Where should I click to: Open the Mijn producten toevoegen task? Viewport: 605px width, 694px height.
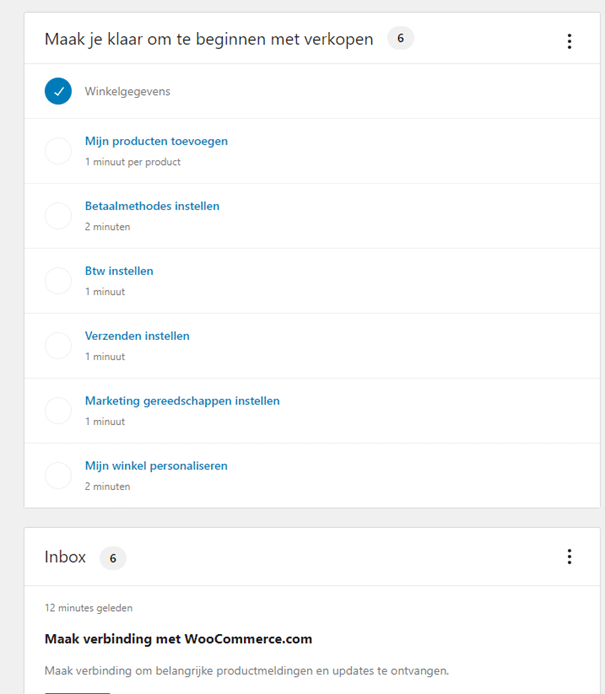(156, 141)
